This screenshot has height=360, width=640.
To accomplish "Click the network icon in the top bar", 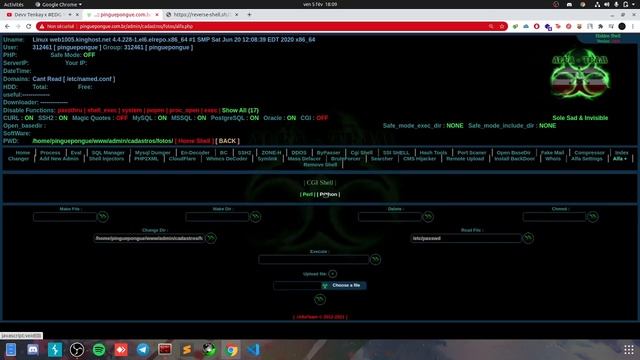I will [597, 4].
